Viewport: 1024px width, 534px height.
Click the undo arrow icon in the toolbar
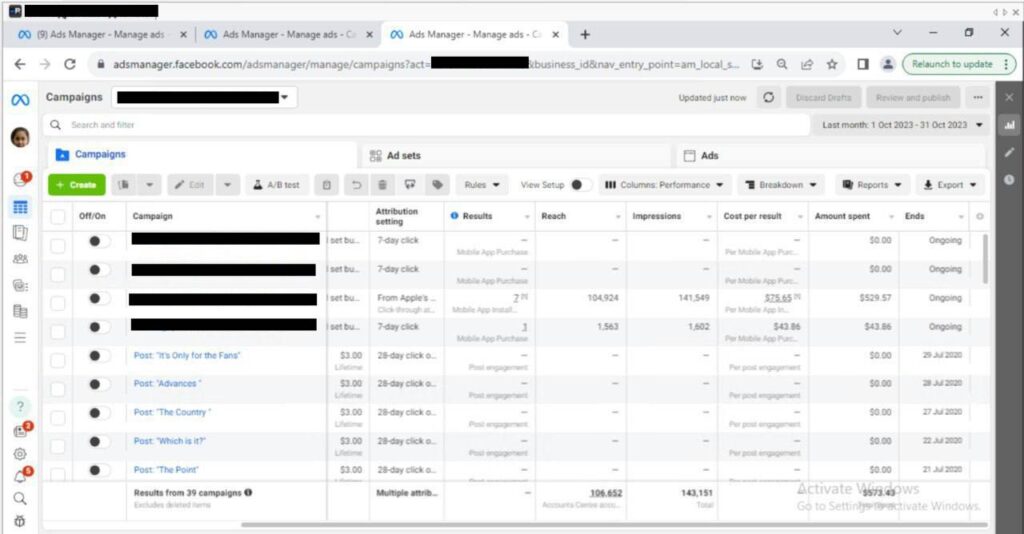[x=357, y=185]
